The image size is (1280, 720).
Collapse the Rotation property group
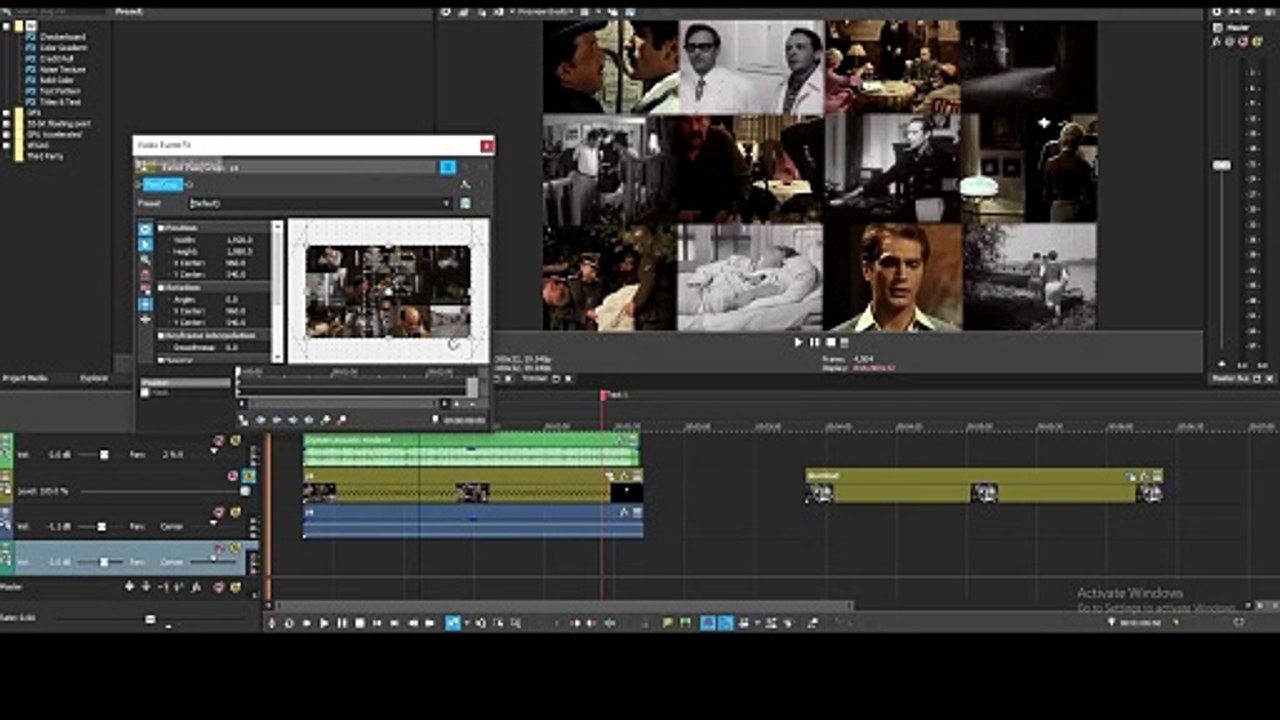pyautogui.click(x=161, y=288)
